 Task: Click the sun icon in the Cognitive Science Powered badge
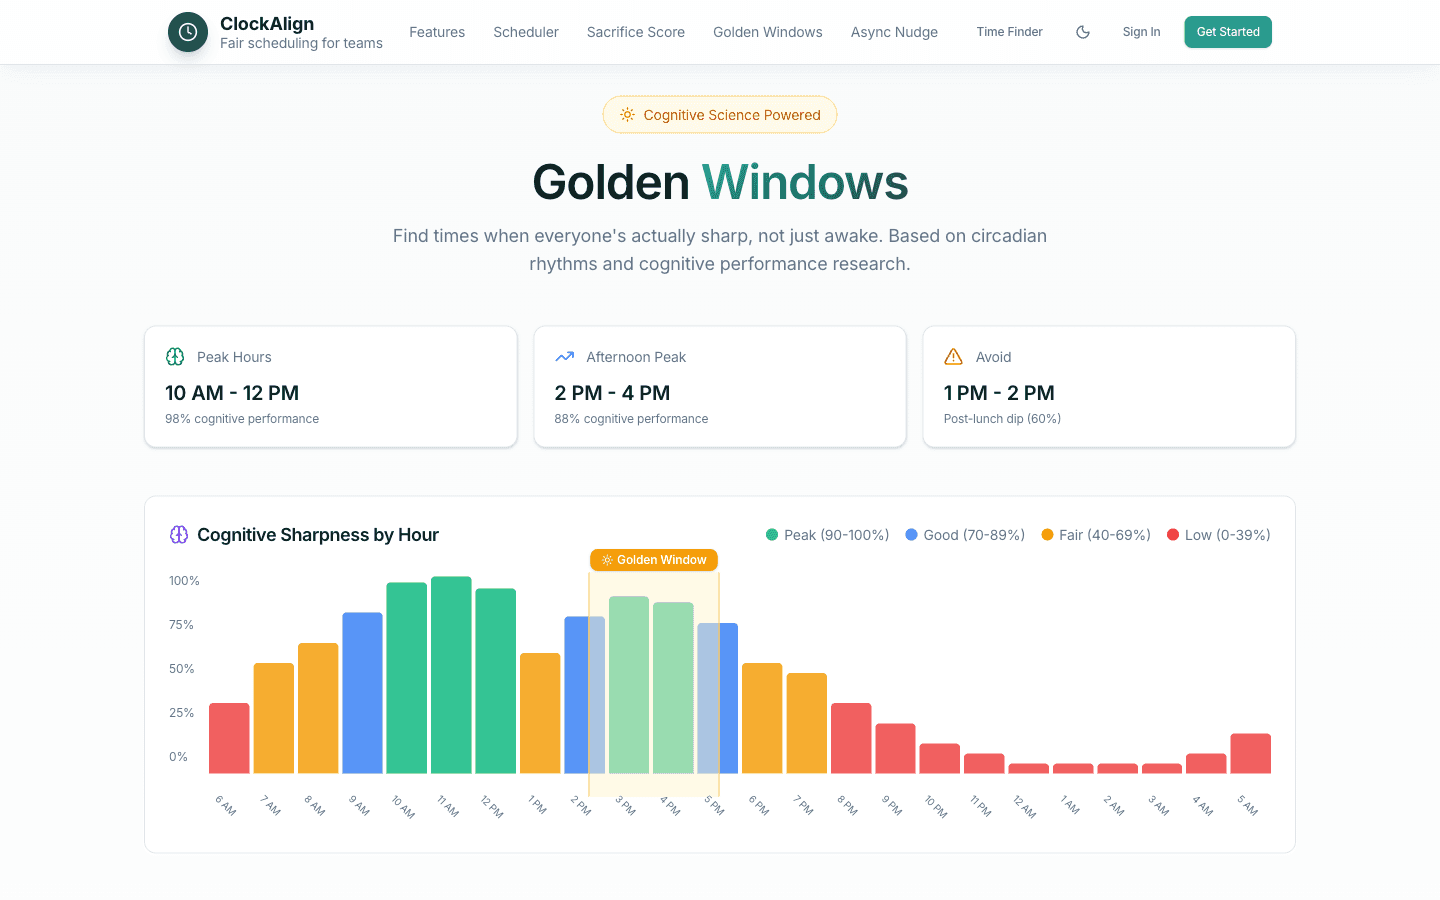627,114
